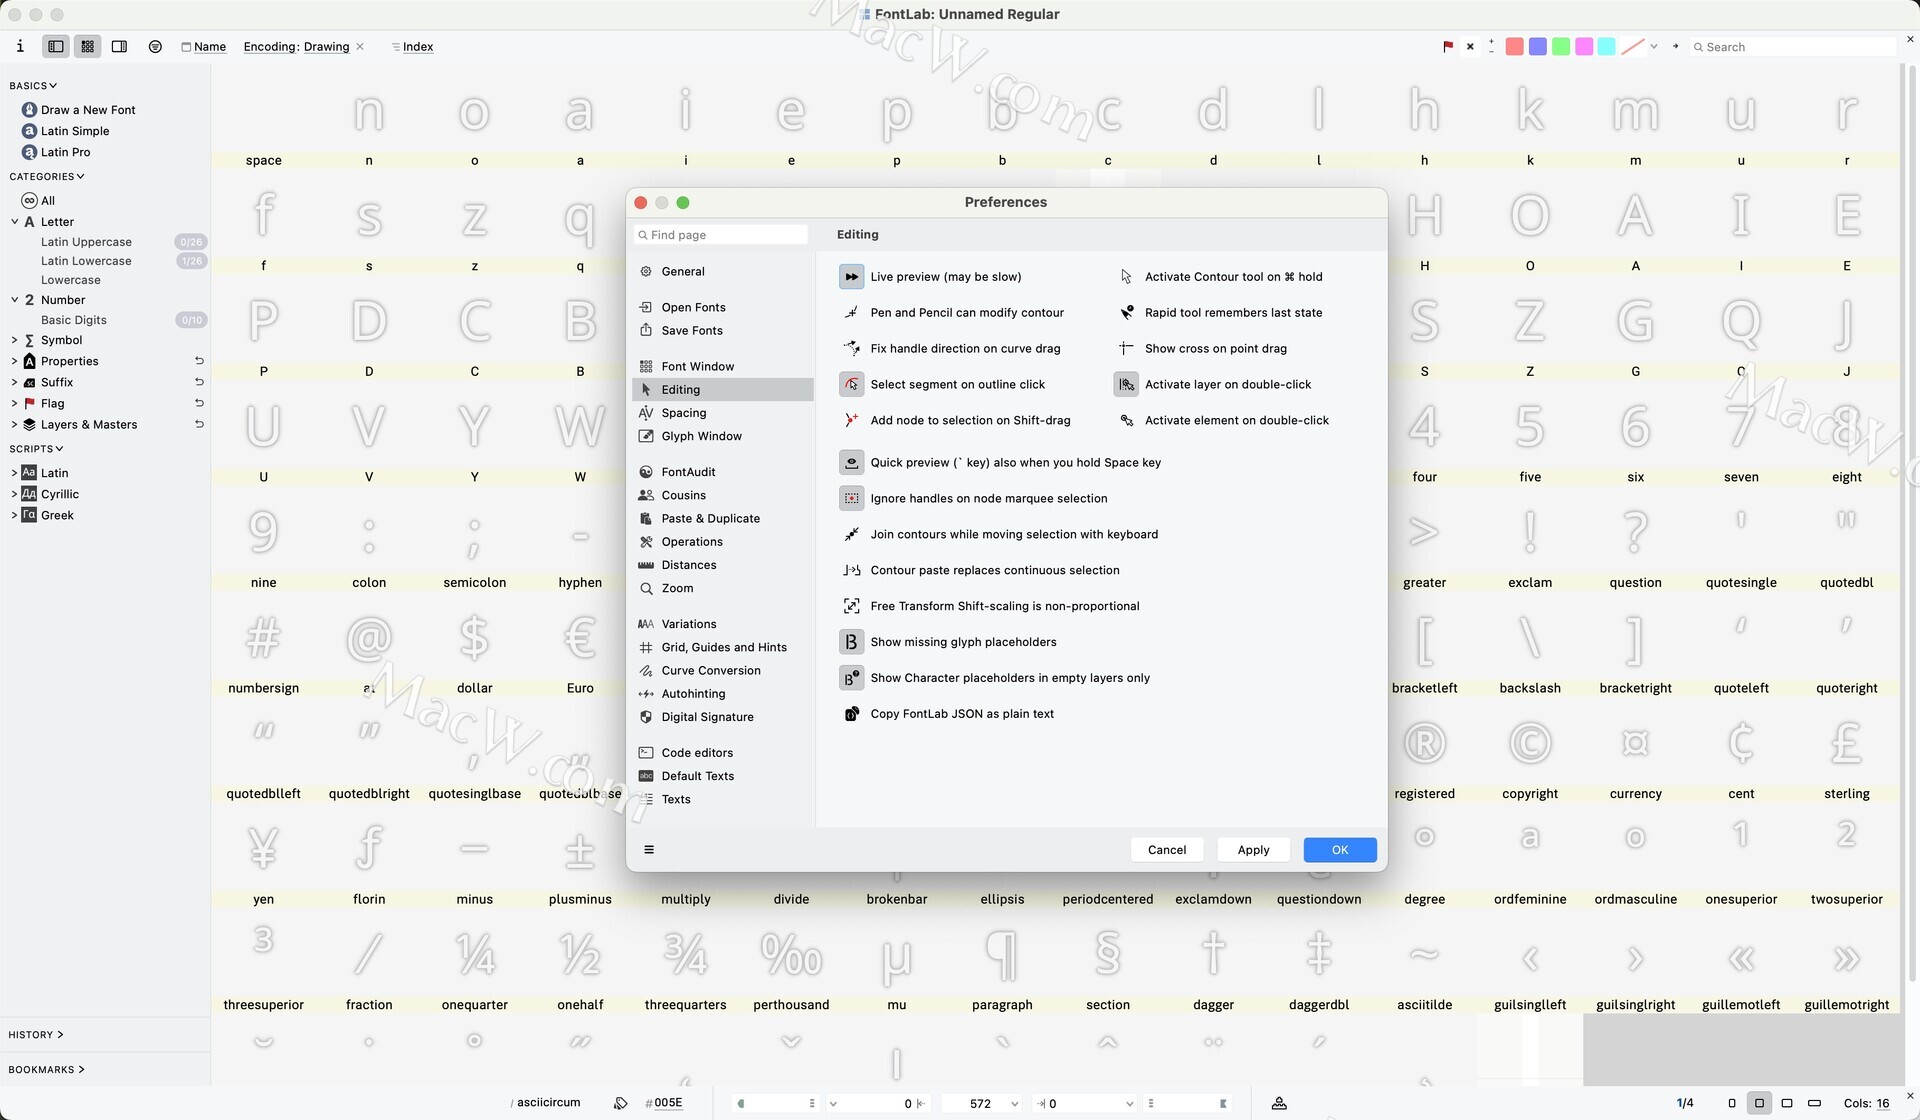Toggle Fix handle direction on curve drag
The image size is (1920, 1120).
[851, 349]
